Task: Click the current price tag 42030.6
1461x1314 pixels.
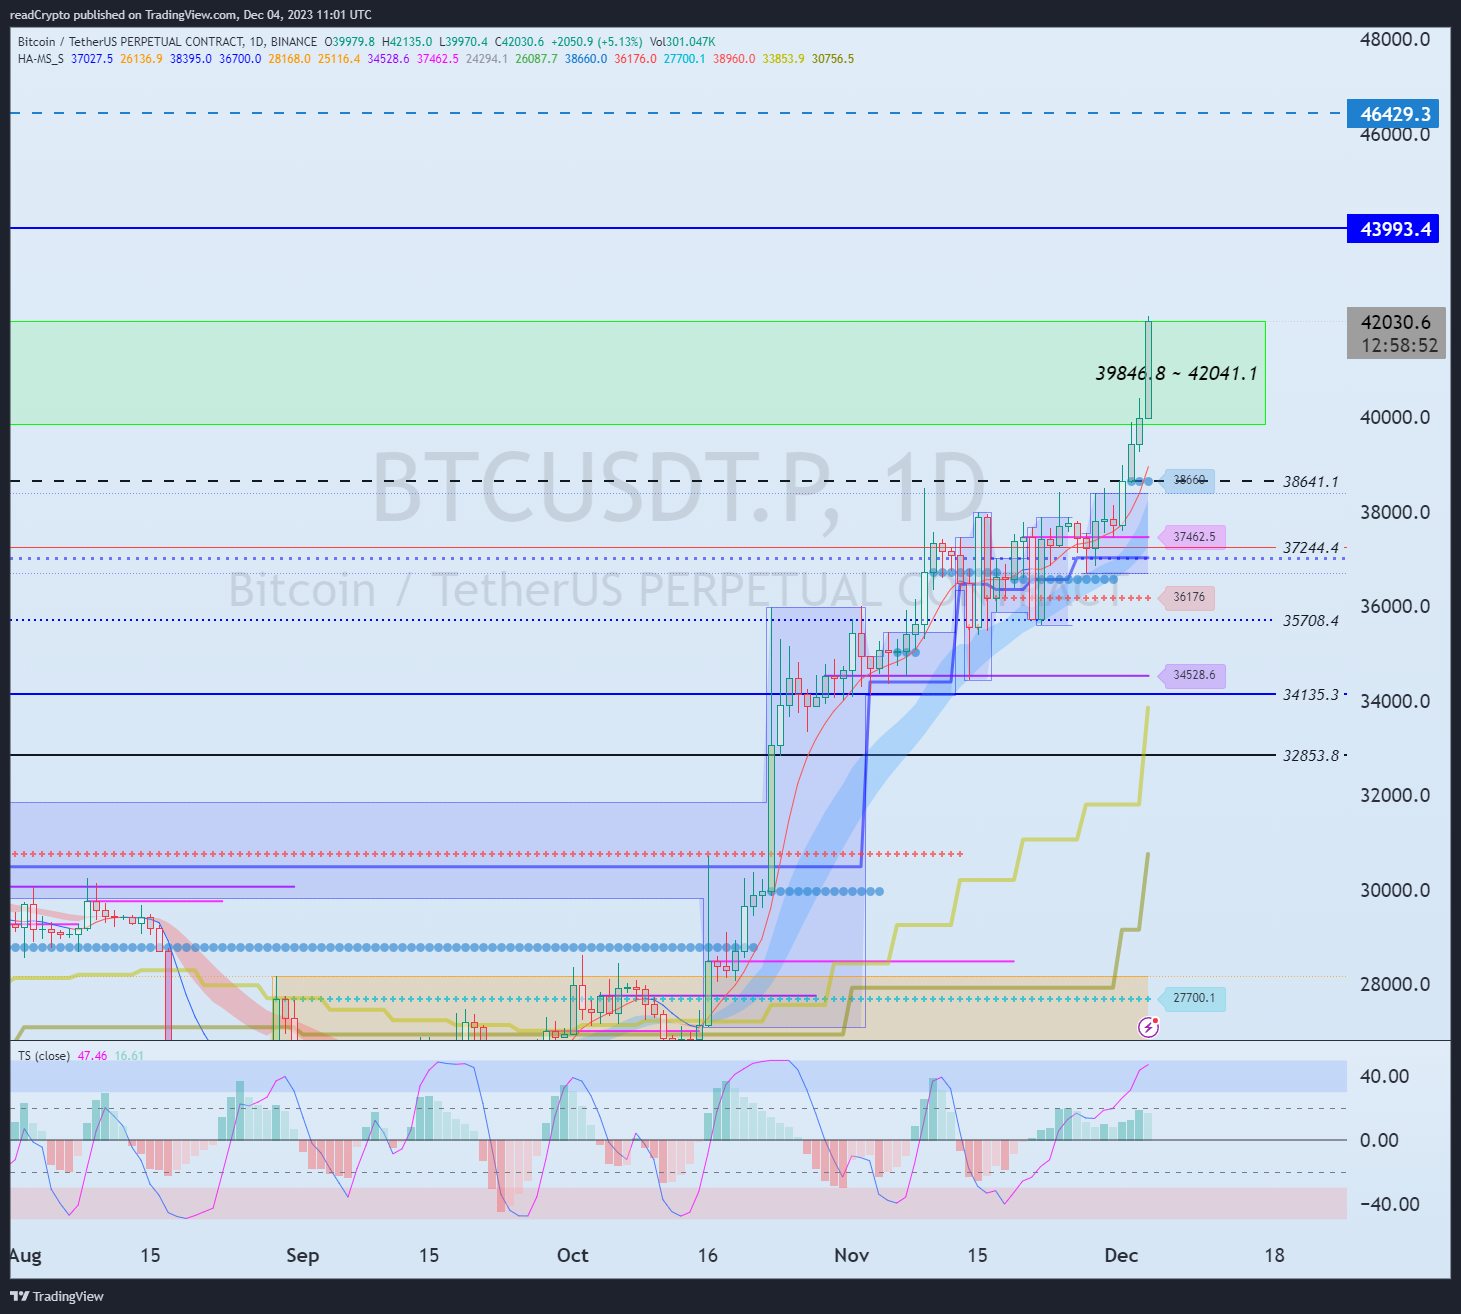Action: [1396, 322]
